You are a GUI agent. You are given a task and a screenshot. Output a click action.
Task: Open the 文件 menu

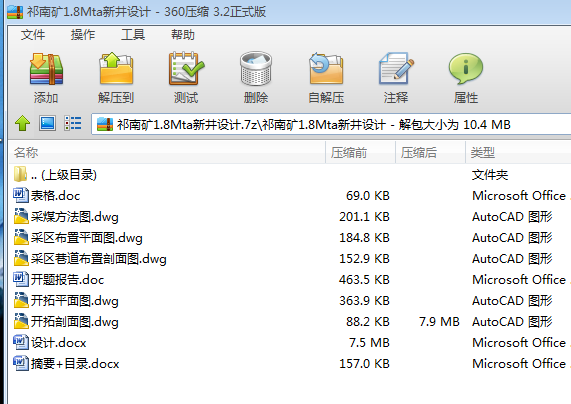(x=33, y=35)
